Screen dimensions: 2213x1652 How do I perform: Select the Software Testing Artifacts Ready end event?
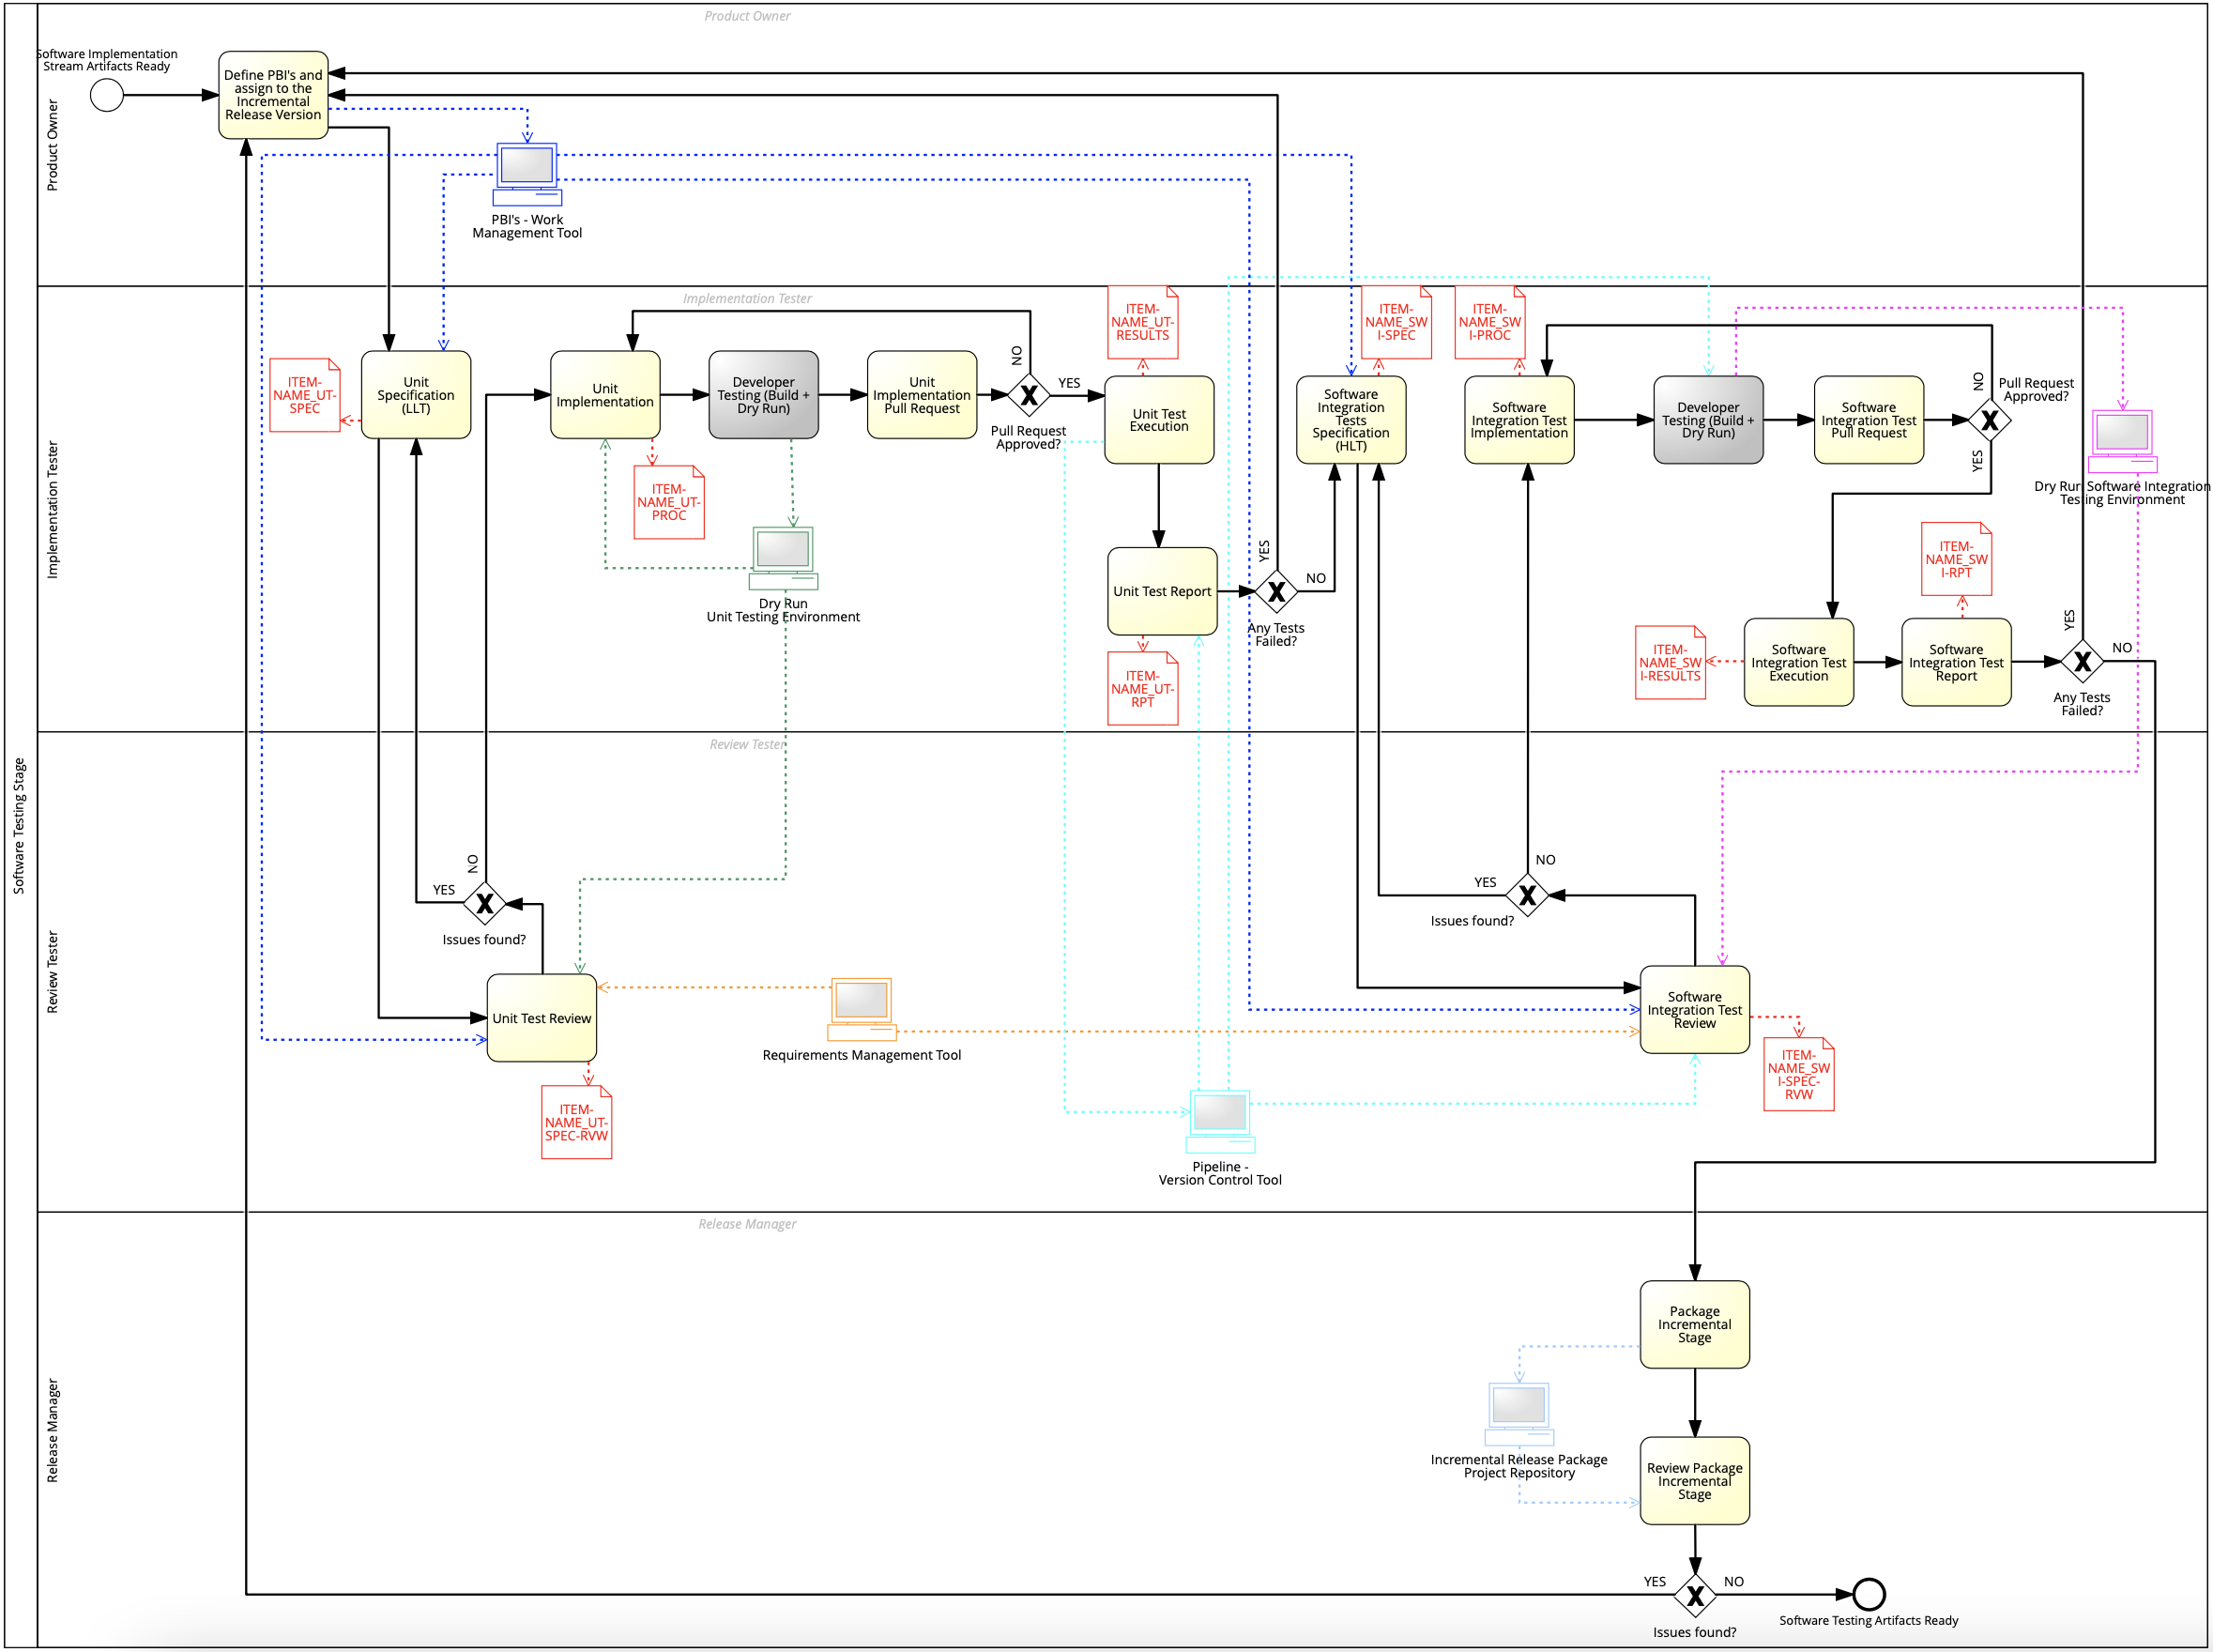[1868, 1594]
